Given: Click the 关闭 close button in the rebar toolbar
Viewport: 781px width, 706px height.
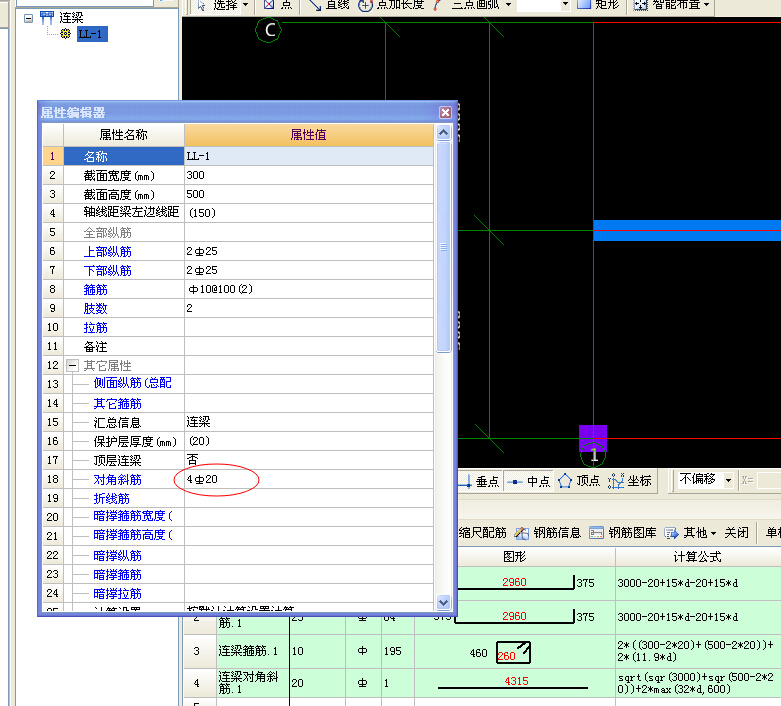Looking at the screenshot, I should (x=736, y=533).
